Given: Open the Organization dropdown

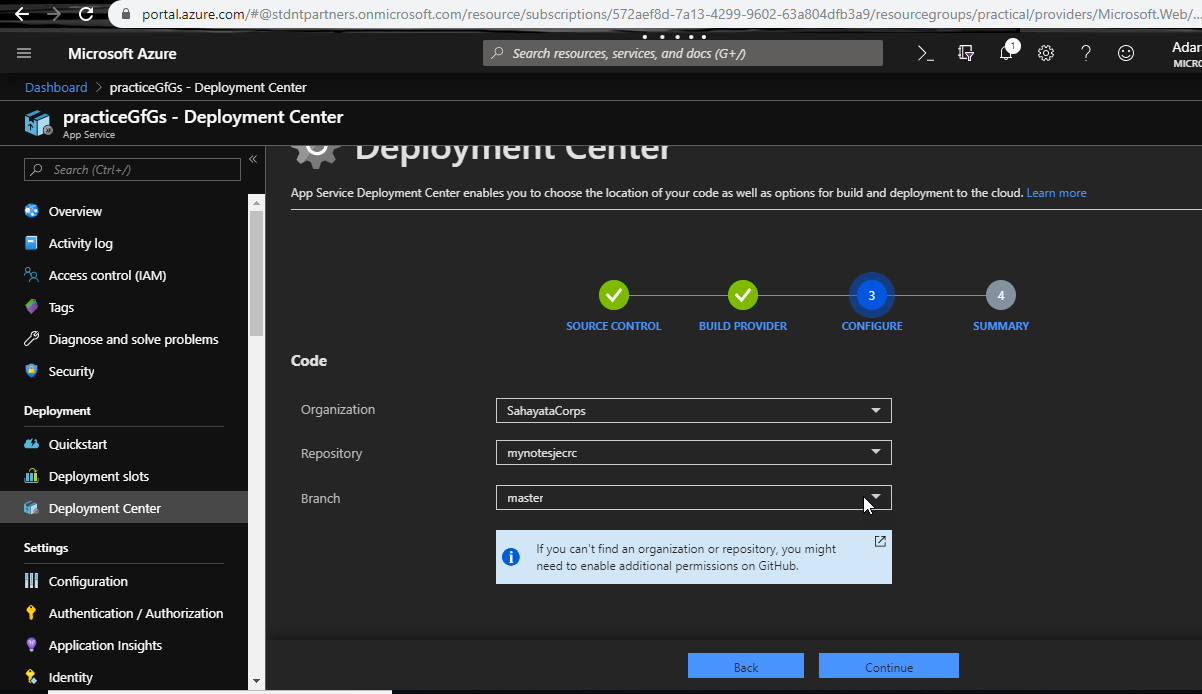Looking at the screenshot, I should pos(693,410).
